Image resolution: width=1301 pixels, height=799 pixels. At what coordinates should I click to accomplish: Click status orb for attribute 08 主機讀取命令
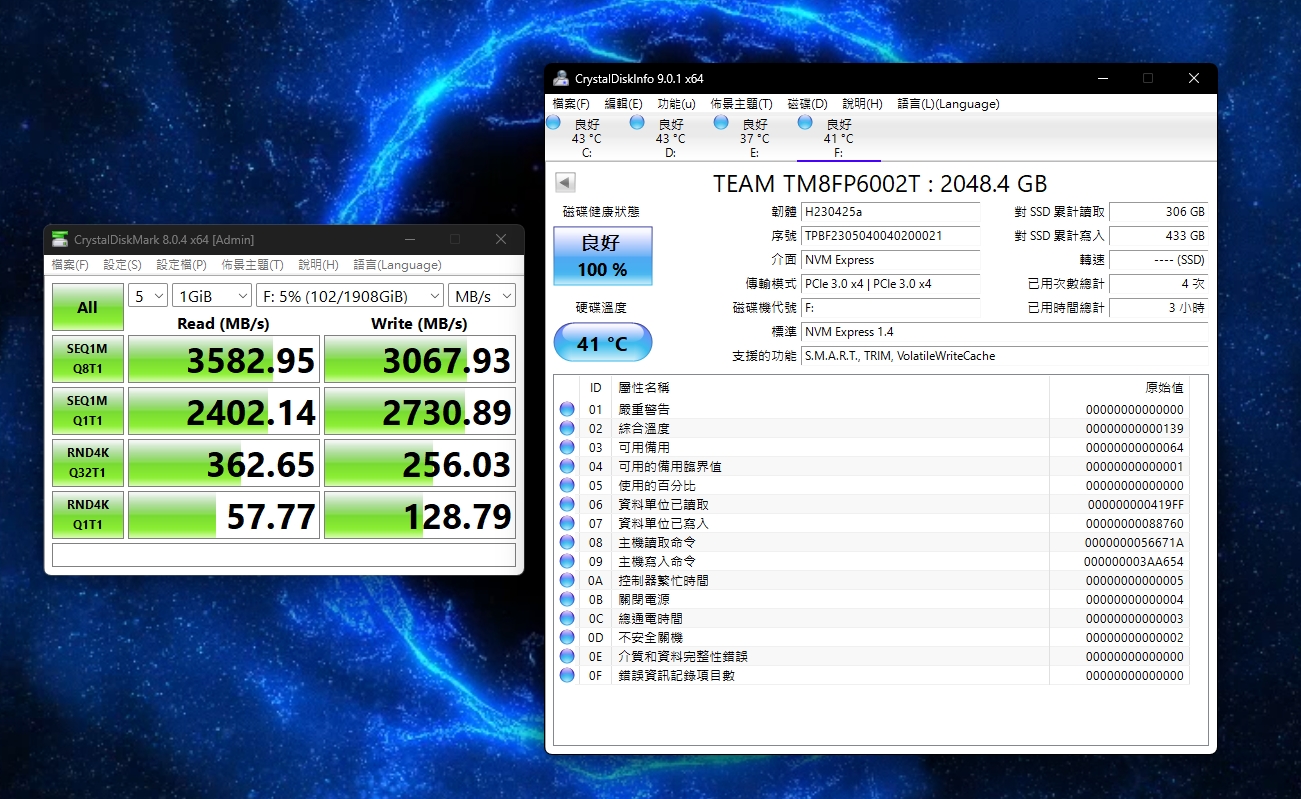(x=567, y=542)
